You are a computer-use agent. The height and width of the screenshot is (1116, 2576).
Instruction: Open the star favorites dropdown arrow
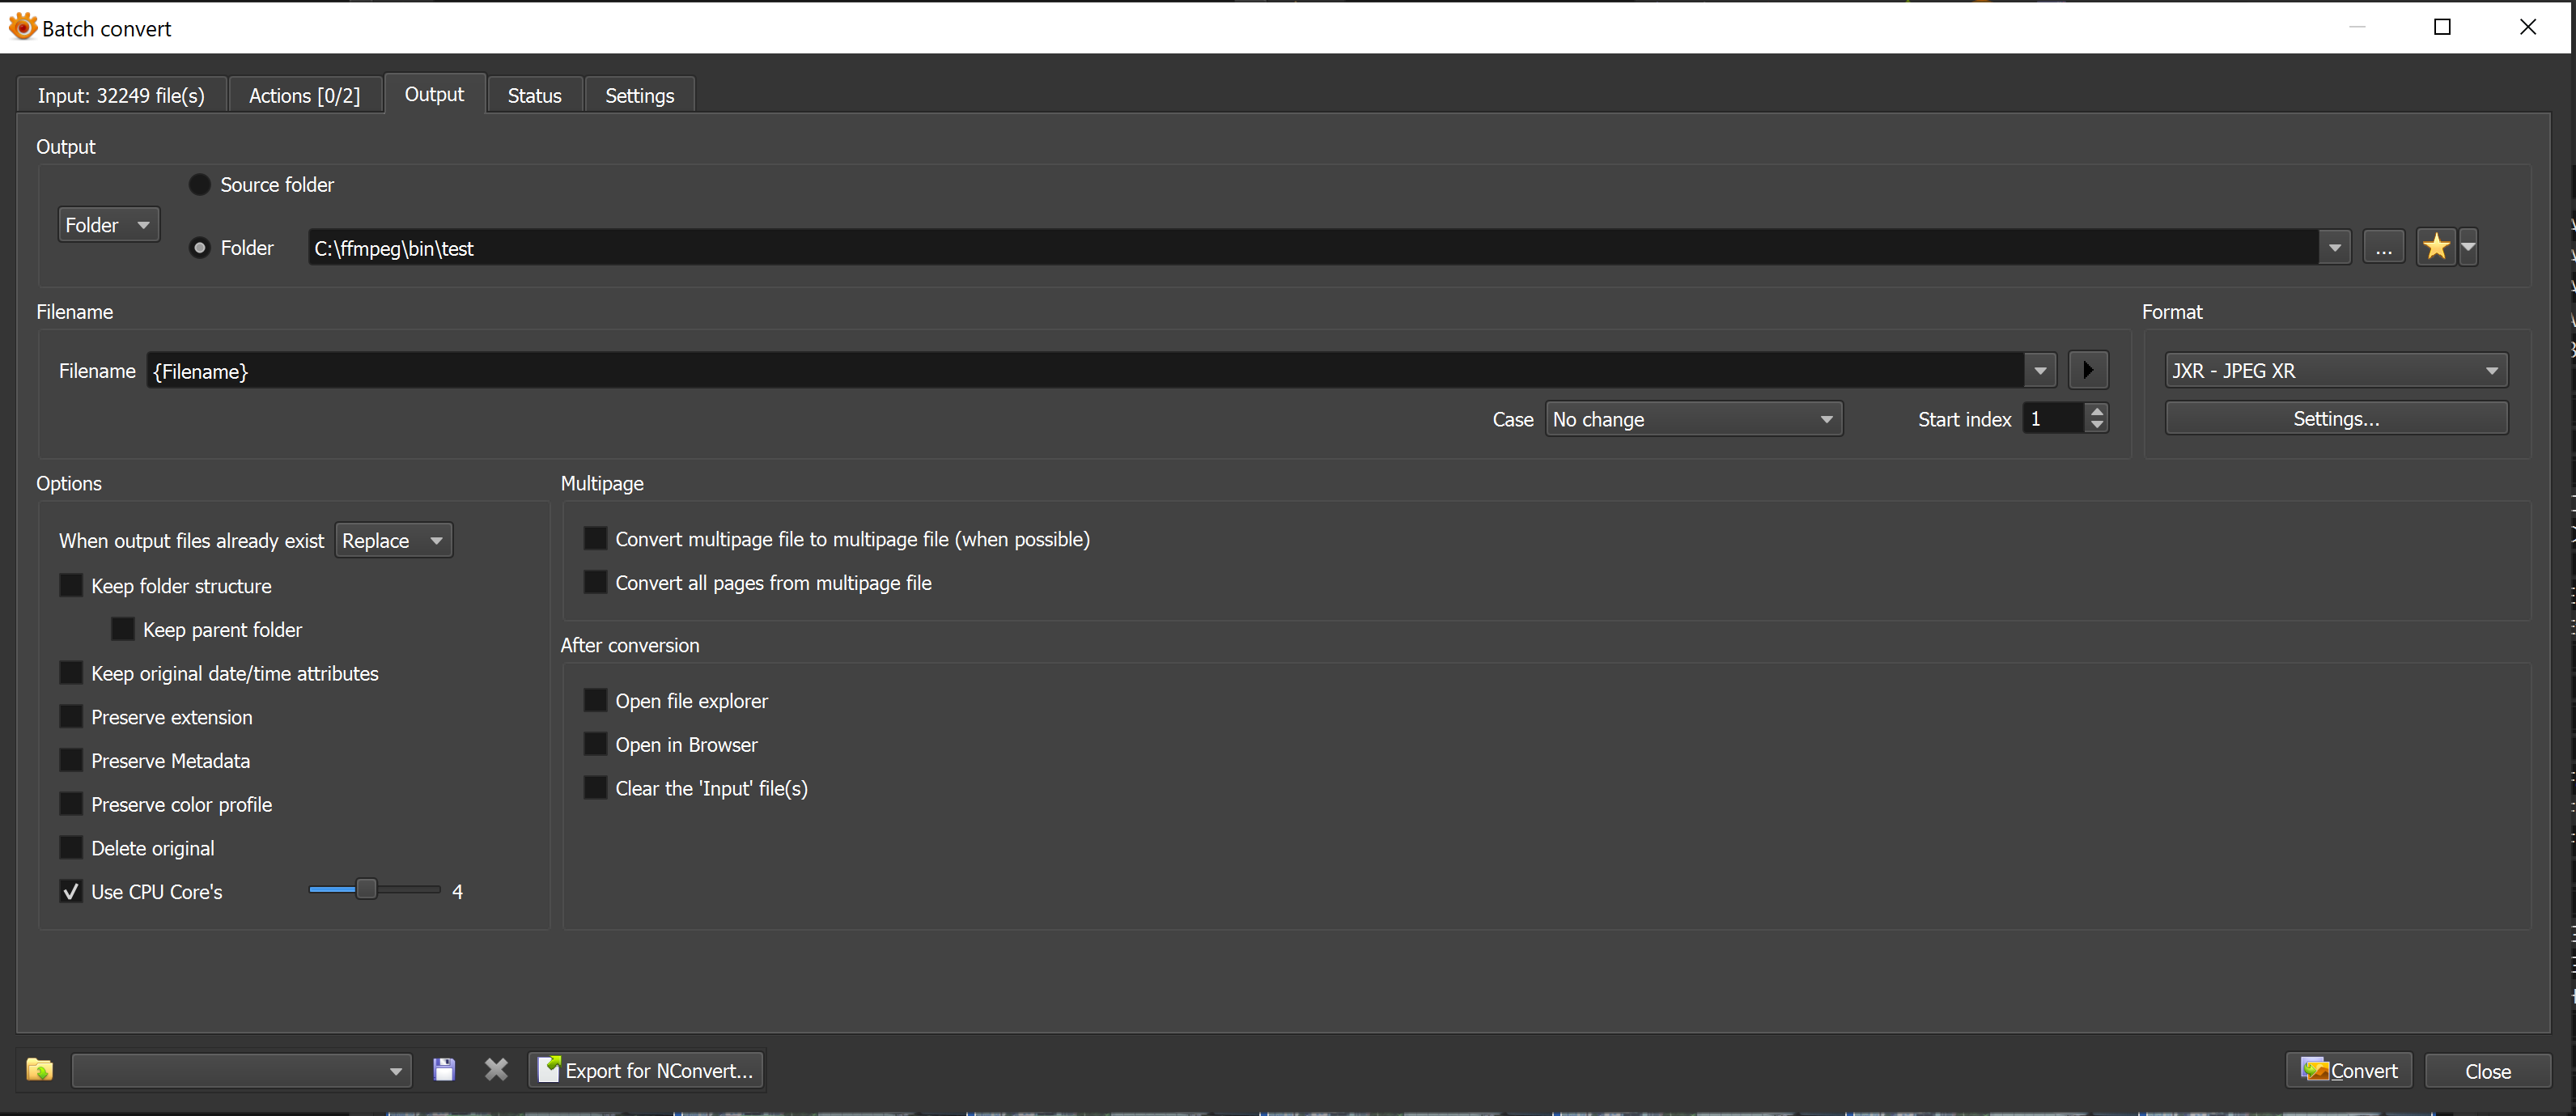2468,247
